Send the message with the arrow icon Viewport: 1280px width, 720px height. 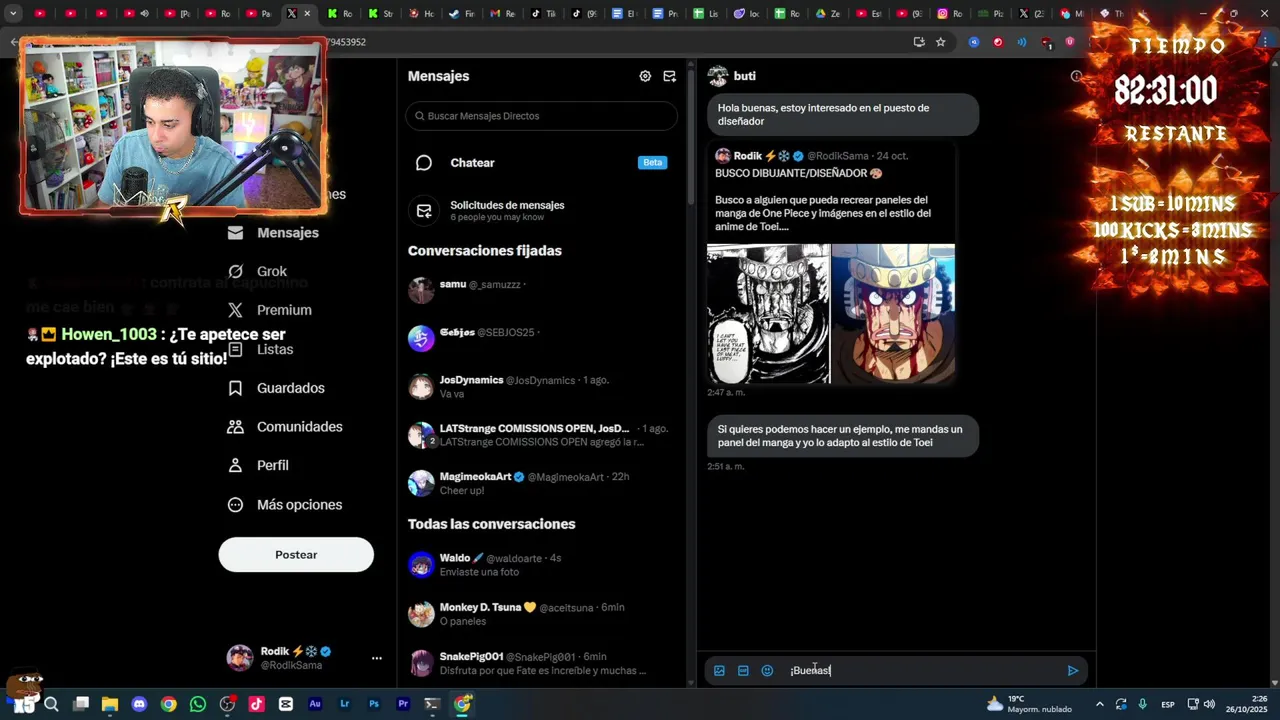click(x=1072, y=671)
